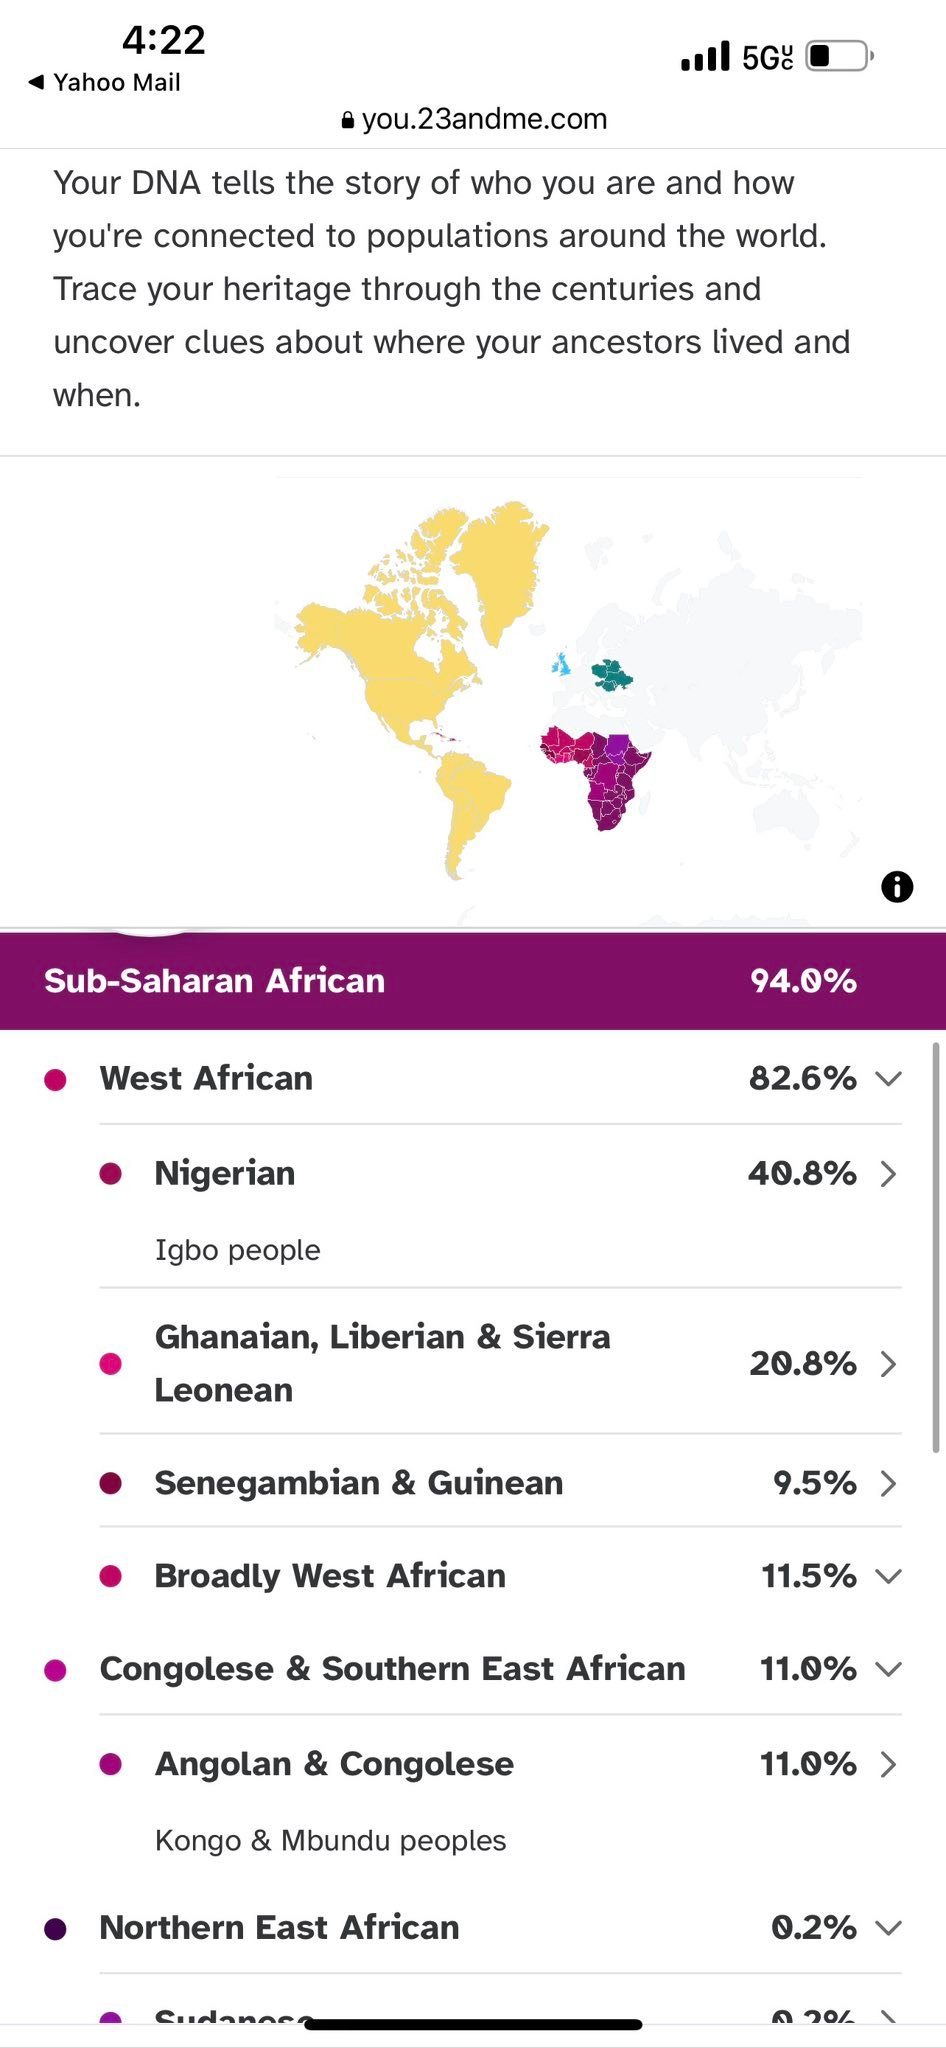Tap the you.23andme.com address bar

click(x=474, y=119)
